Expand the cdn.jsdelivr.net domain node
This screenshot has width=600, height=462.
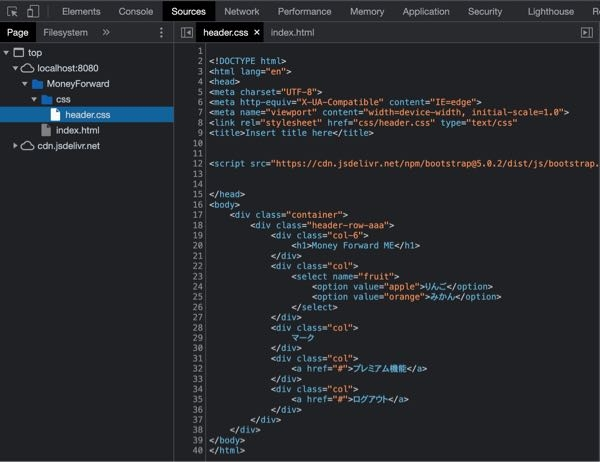point(15,146)
